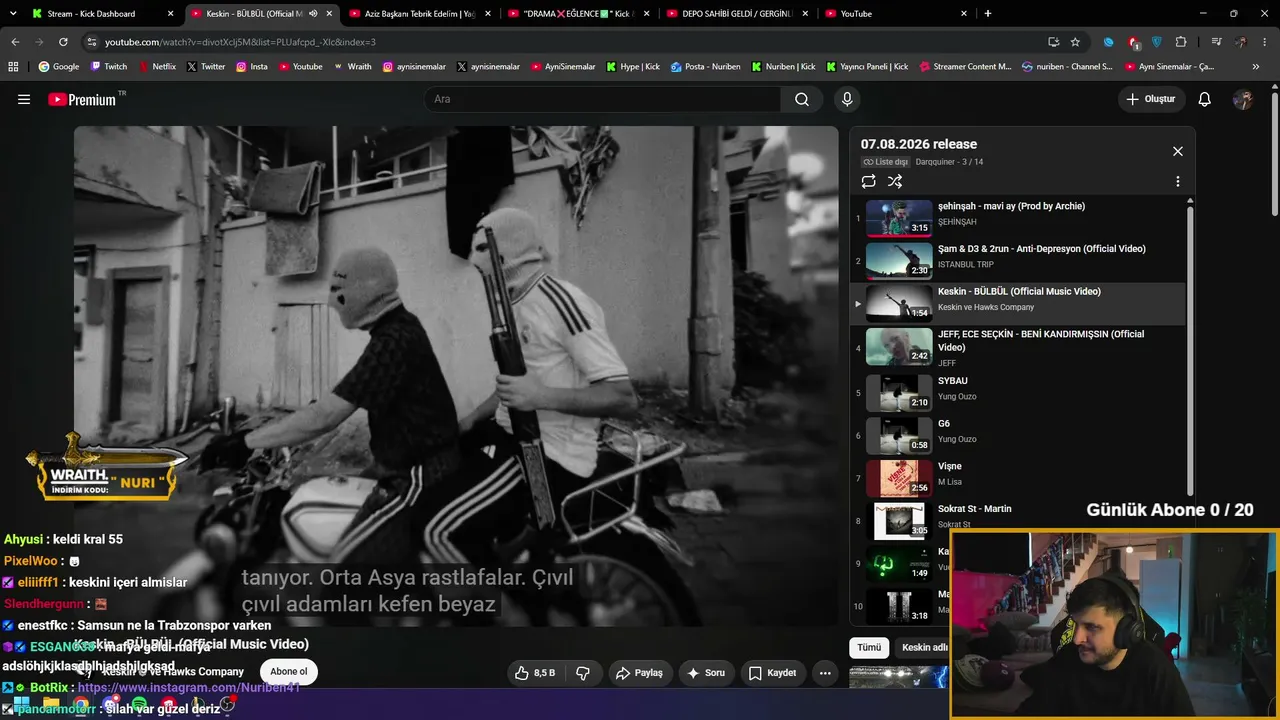The image size is (1280, 720).
Task: Focus the Ara search field
Action: pos(602,99)
